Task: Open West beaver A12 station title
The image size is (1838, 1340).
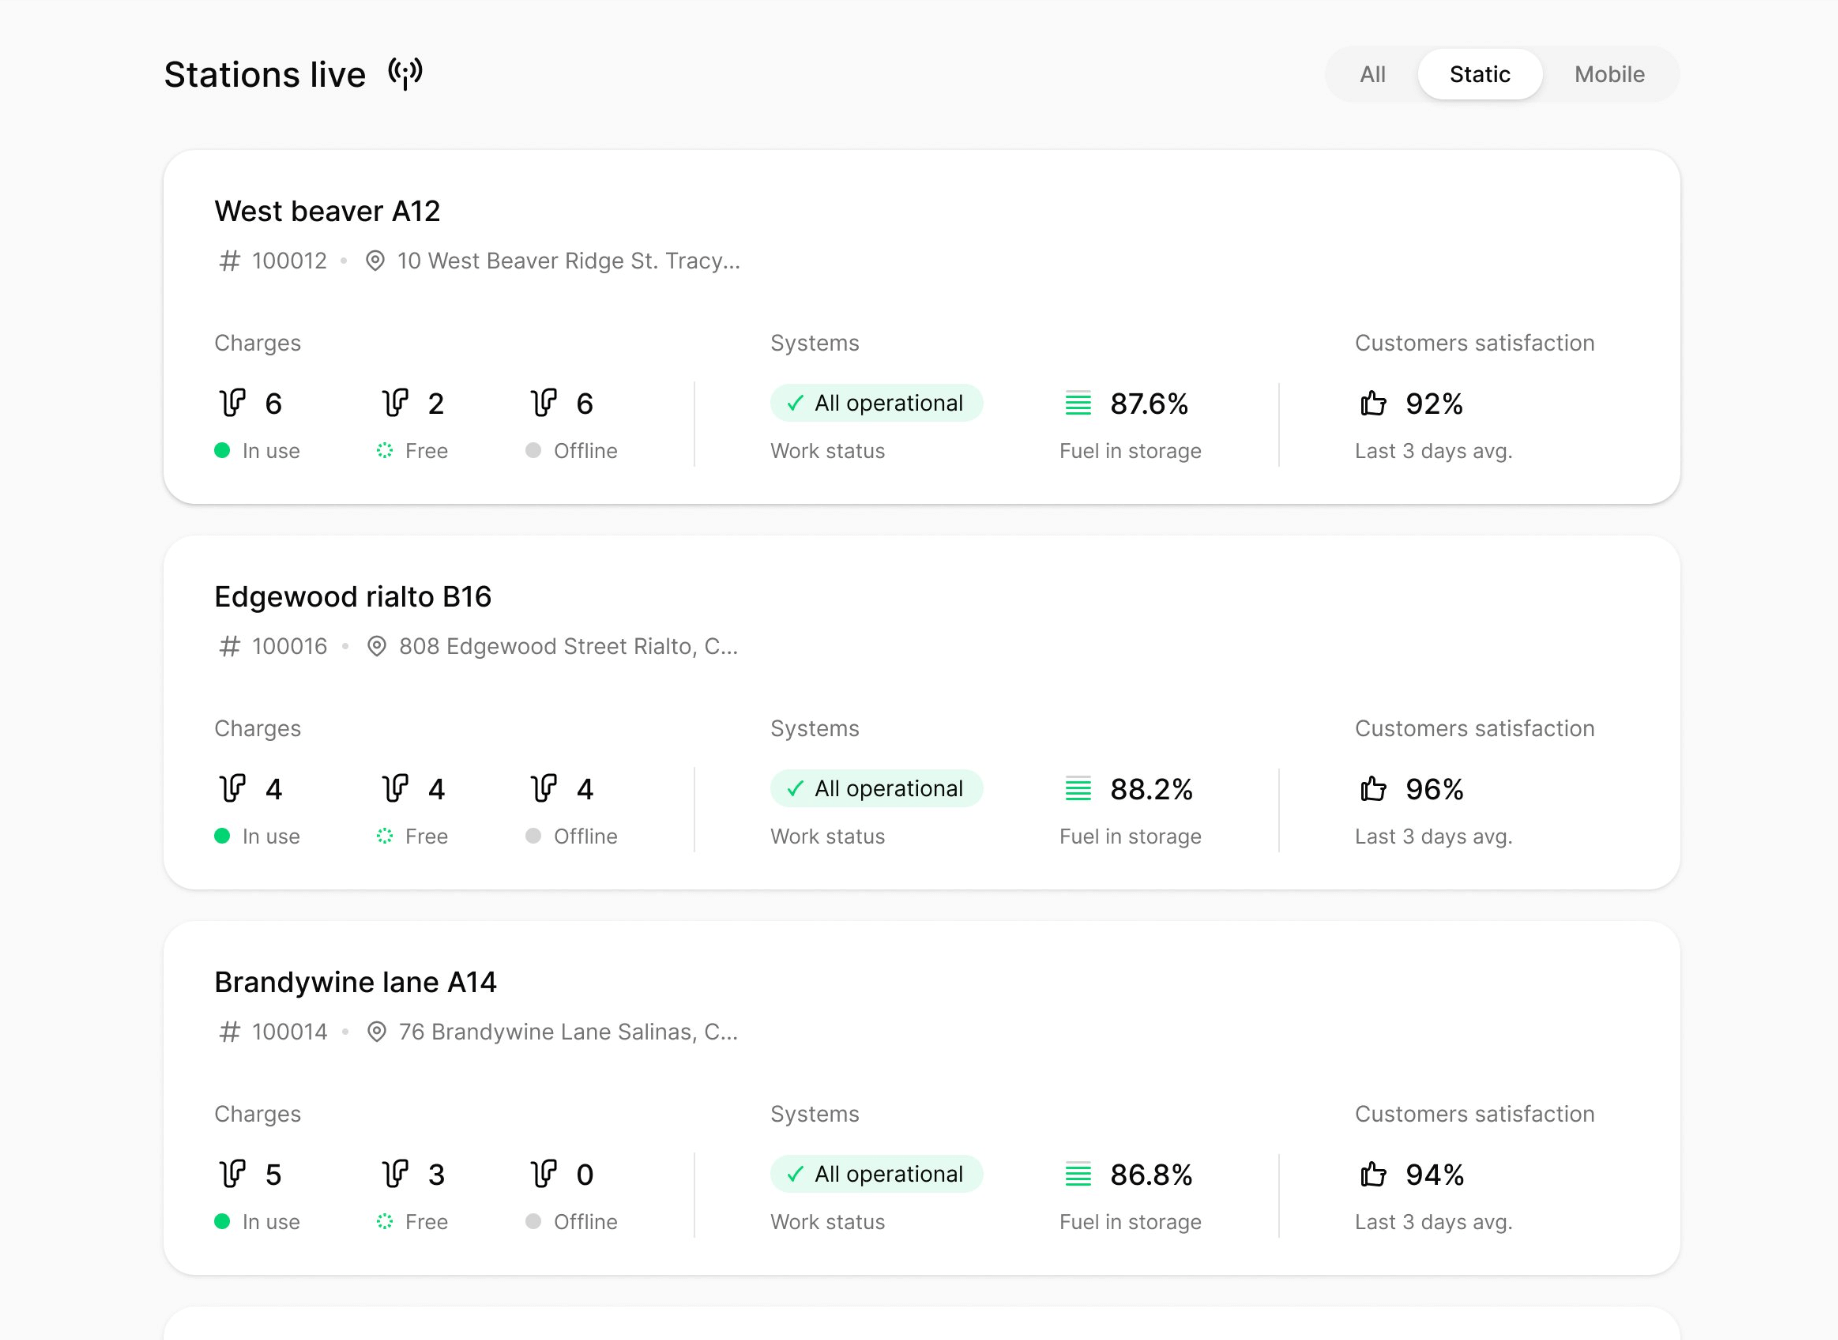Action: click(x=327, y=211)
